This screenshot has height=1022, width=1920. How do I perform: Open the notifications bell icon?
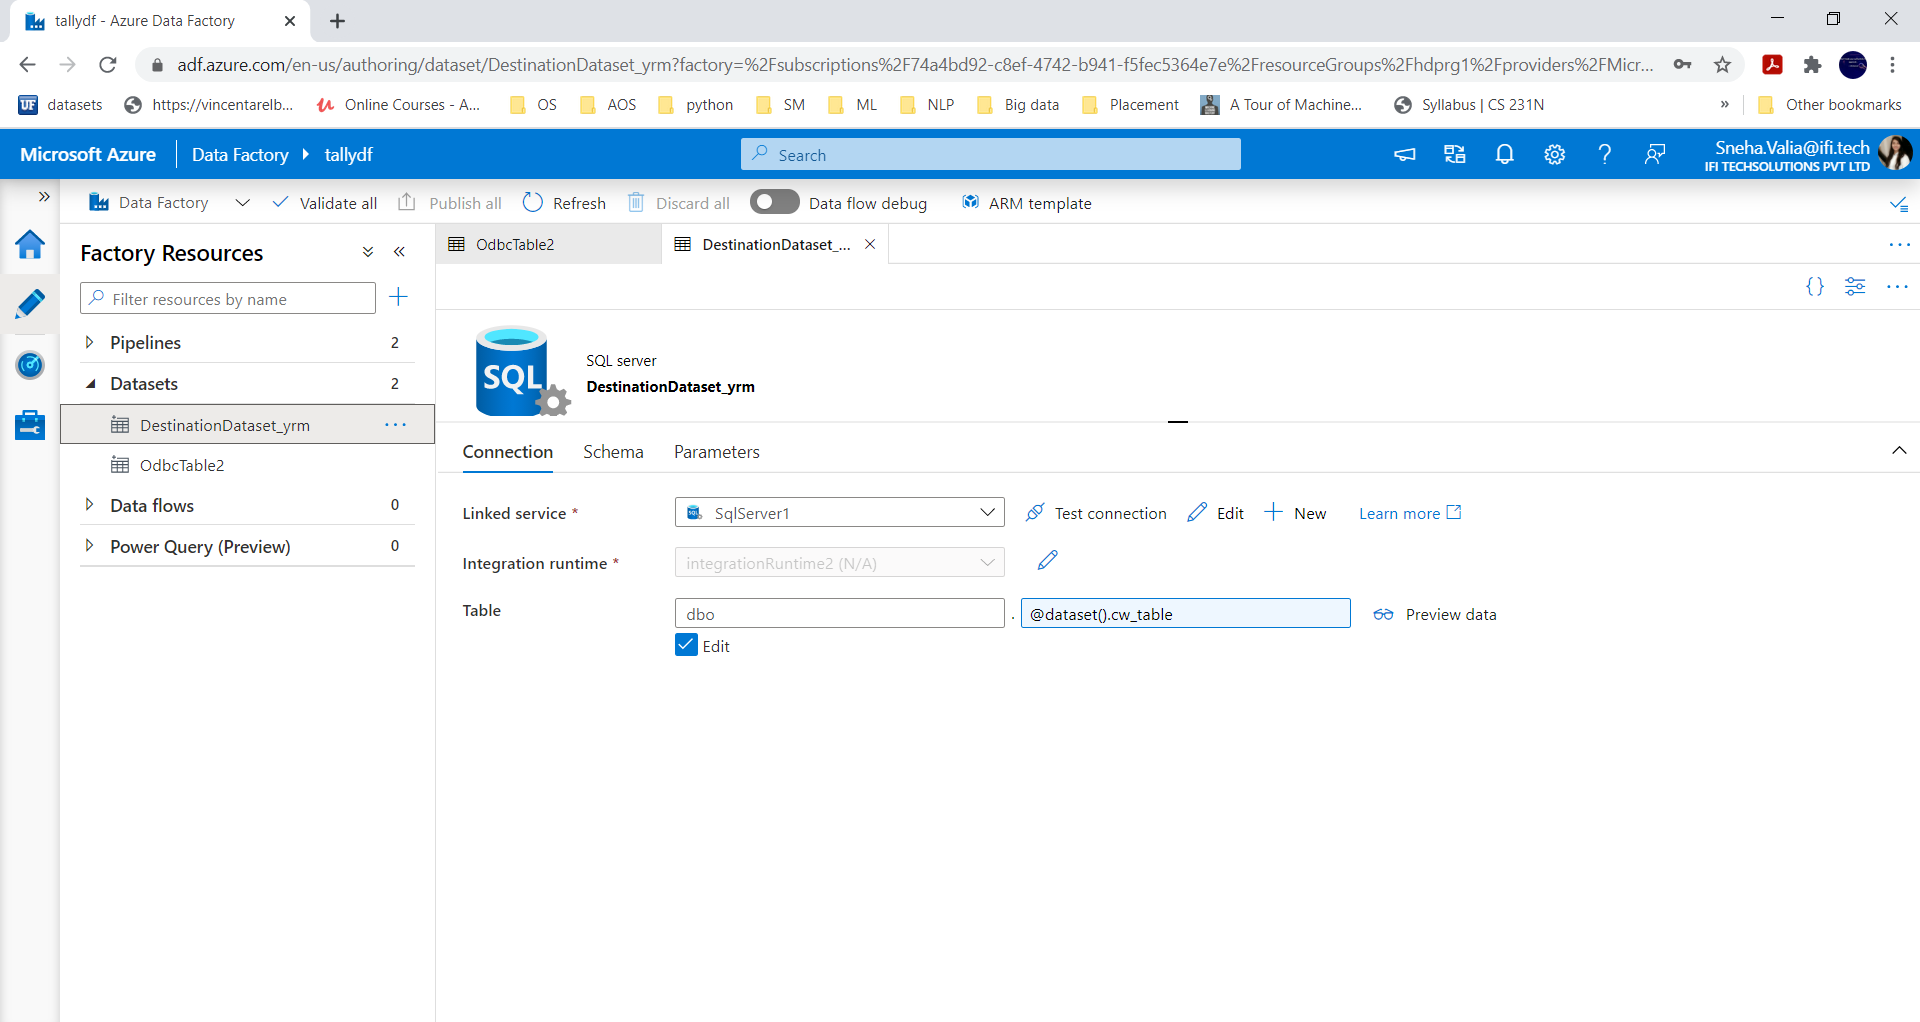(1505, 154)
